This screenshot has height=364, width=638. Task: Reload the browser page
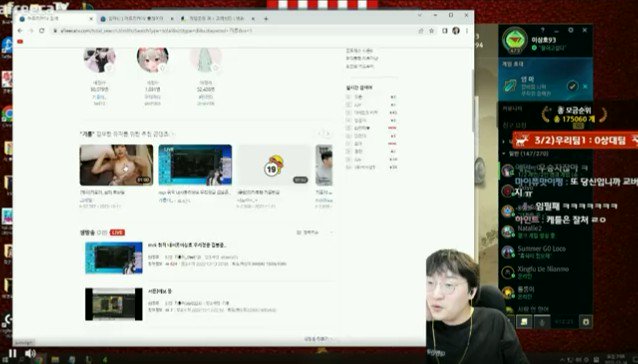[42, 31]
